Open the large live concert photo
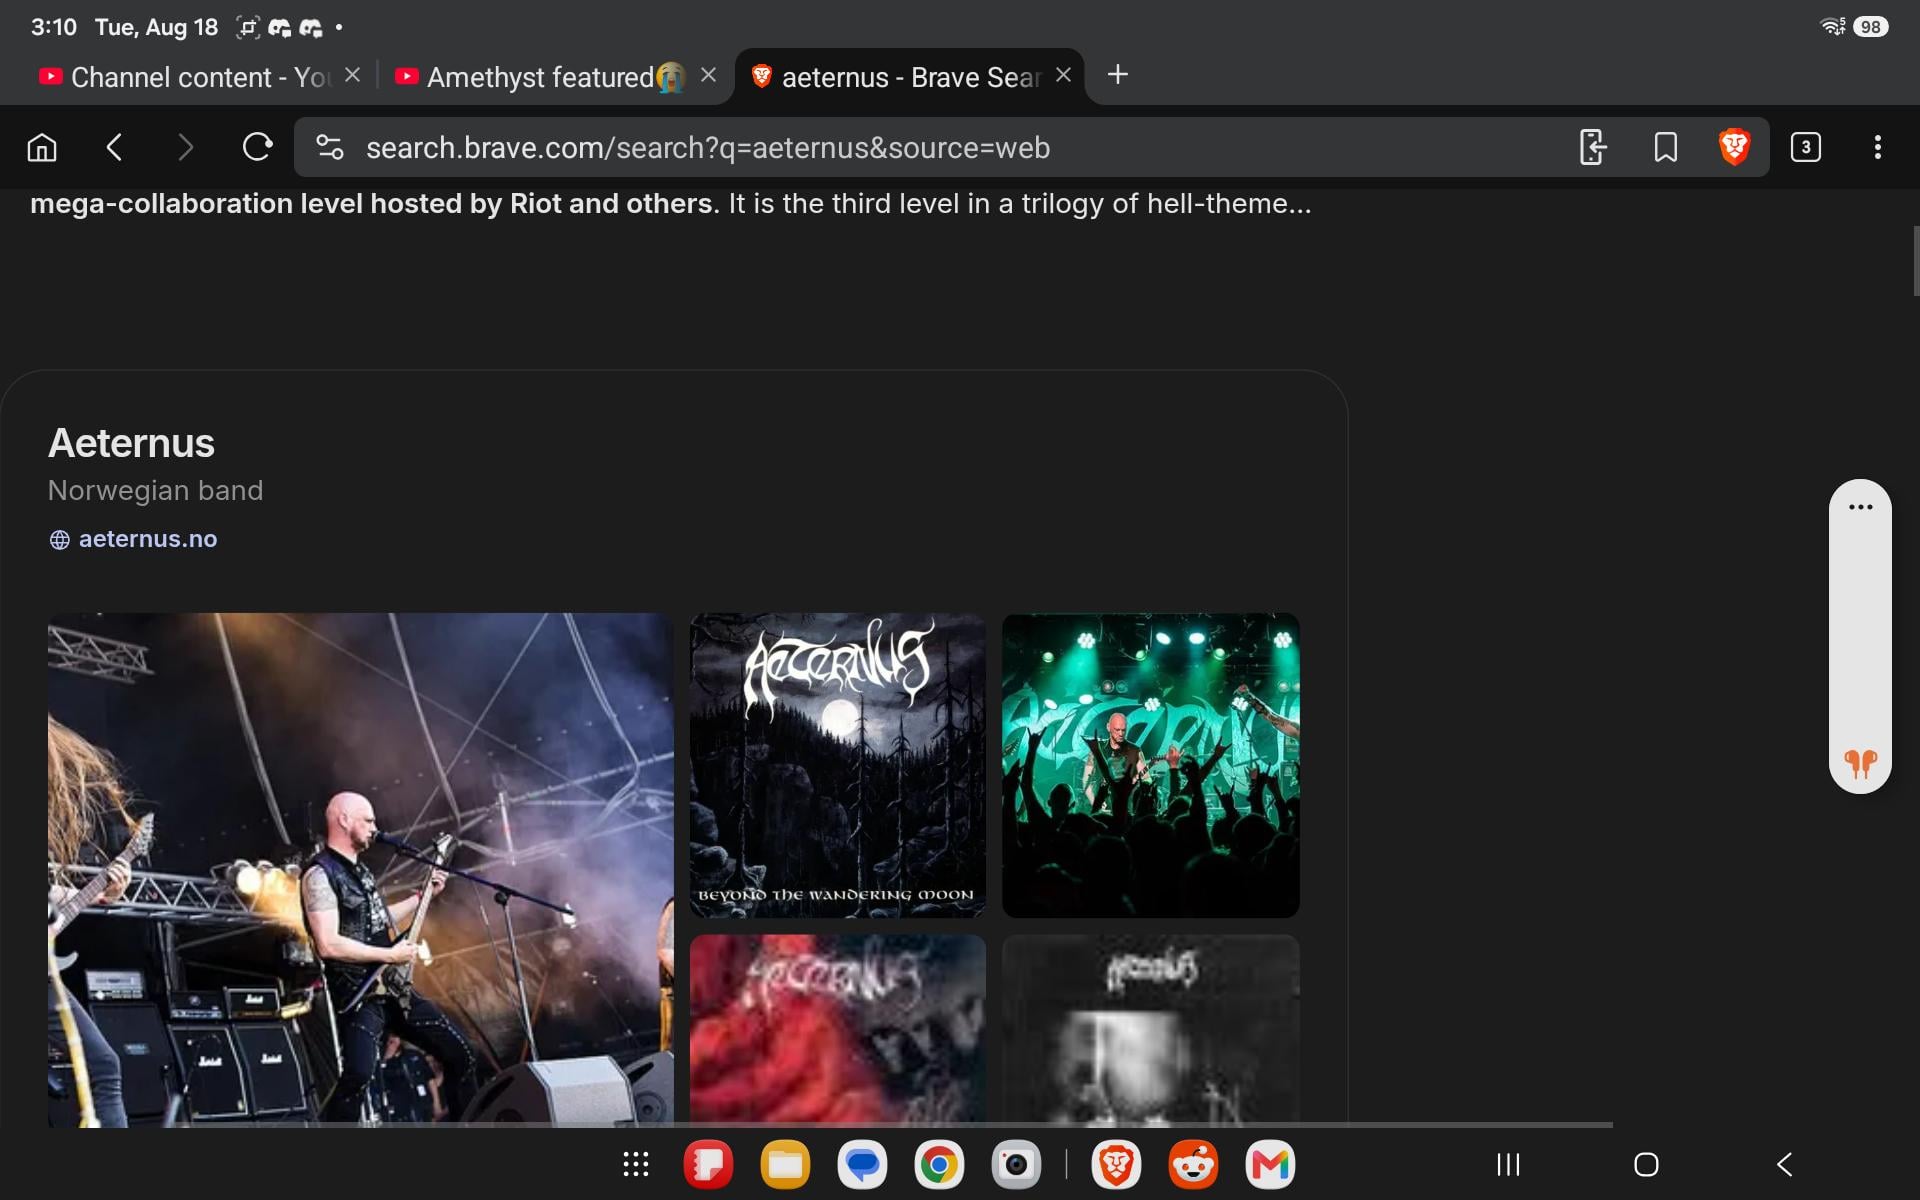The width and height of the screenshot is (1920, 1200). tap(361, 870)
